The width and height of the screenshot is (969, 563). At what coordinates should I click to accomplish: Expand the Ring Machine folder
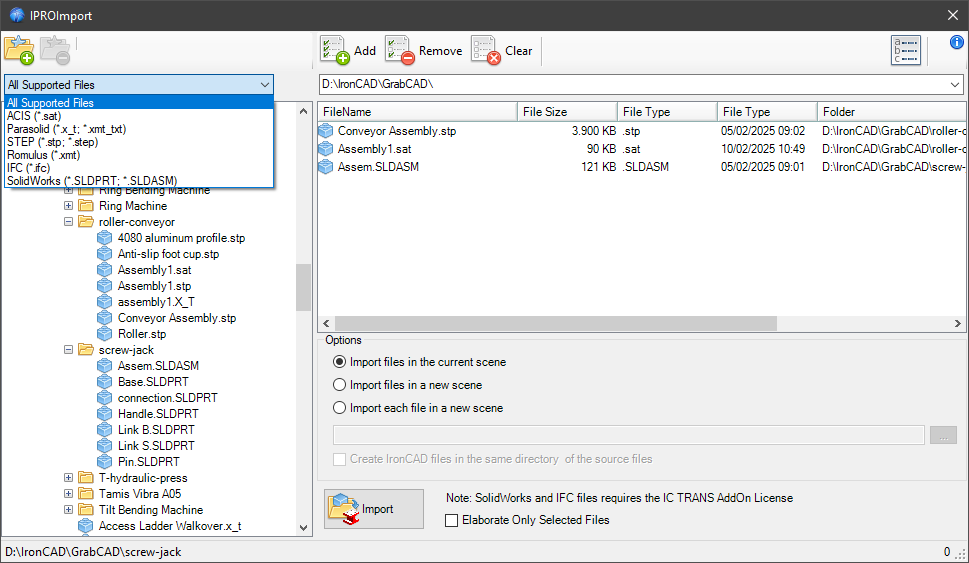[69, 206]
